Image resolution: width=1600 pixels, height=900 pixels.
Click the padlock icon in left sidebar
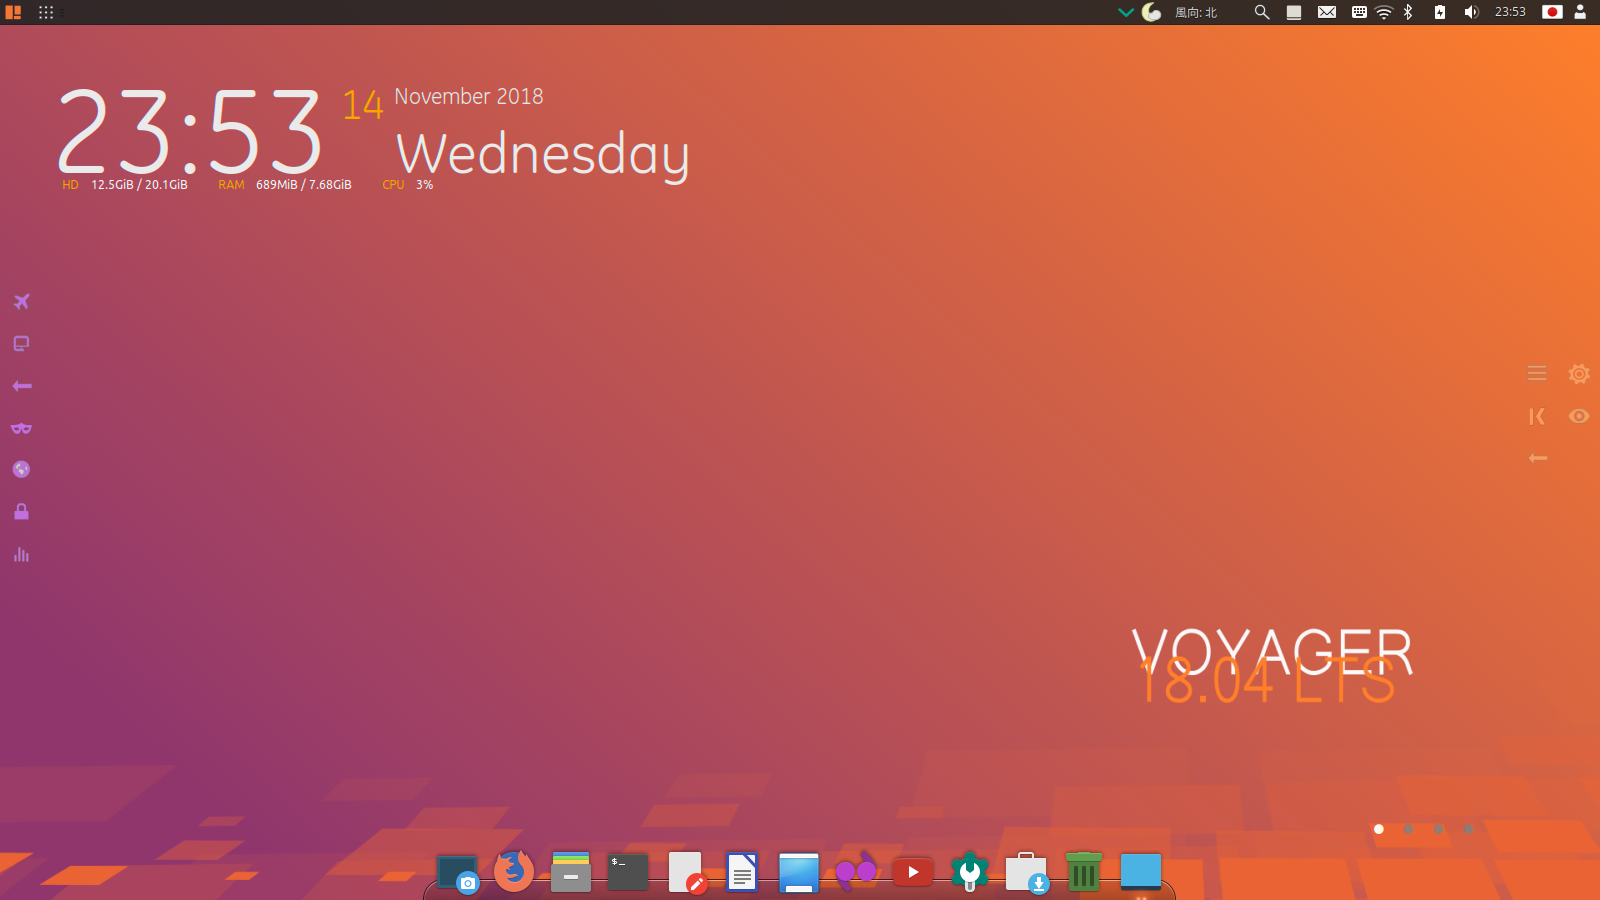[21, 512]
